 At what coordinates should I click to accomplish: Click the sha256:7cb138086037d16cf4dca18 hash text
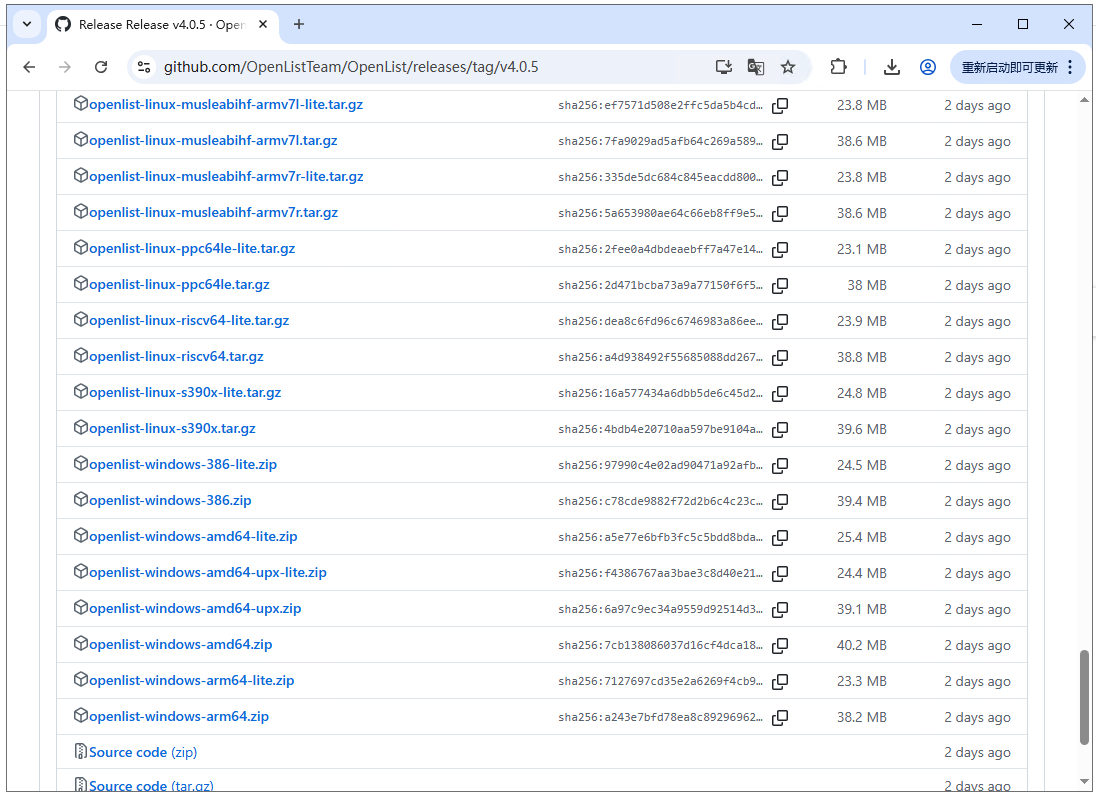[661, 646]
